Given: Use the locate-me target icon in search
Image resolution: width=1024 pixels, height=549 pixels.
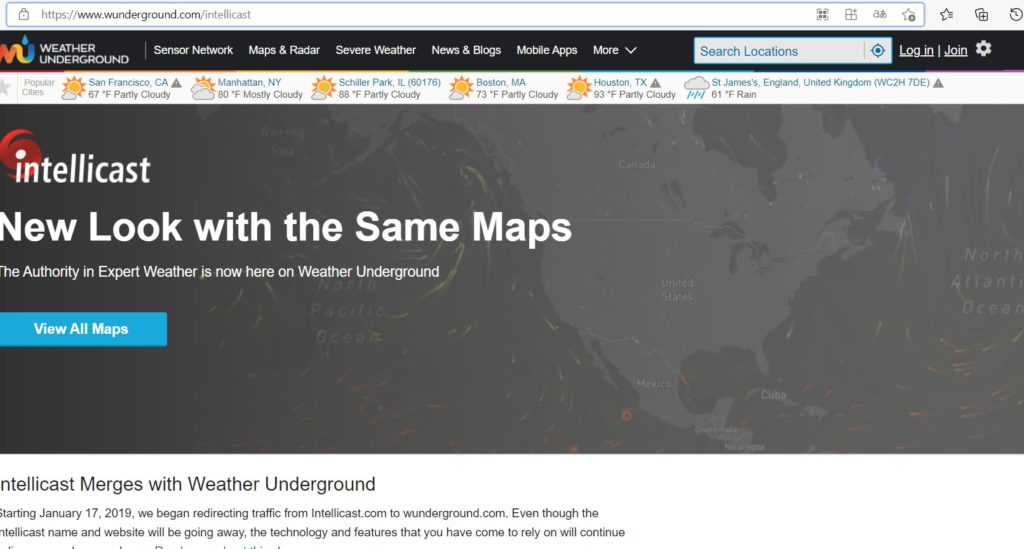Looking at the screenshot, I should [878, 51].
